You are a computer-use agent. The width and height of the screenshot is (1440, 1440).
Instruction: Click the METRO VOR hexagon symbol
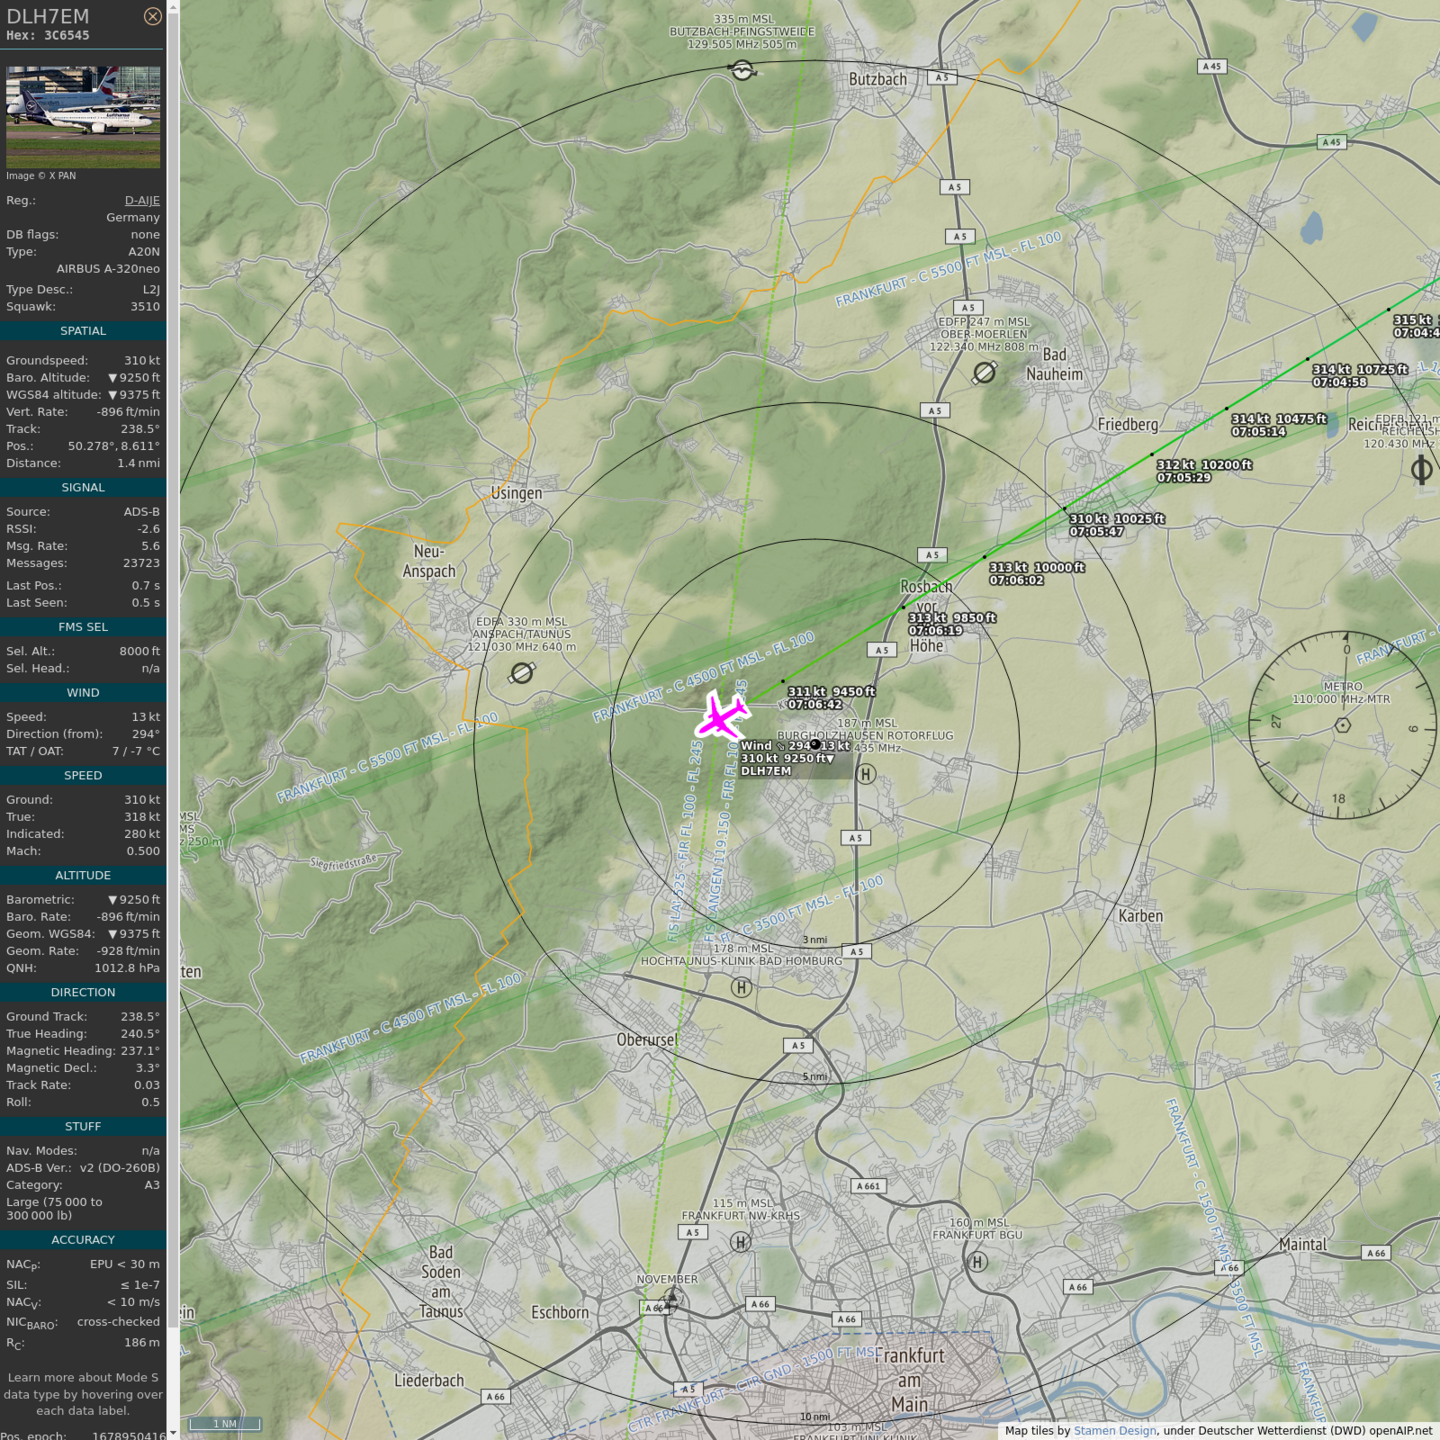click(1343, 725)
